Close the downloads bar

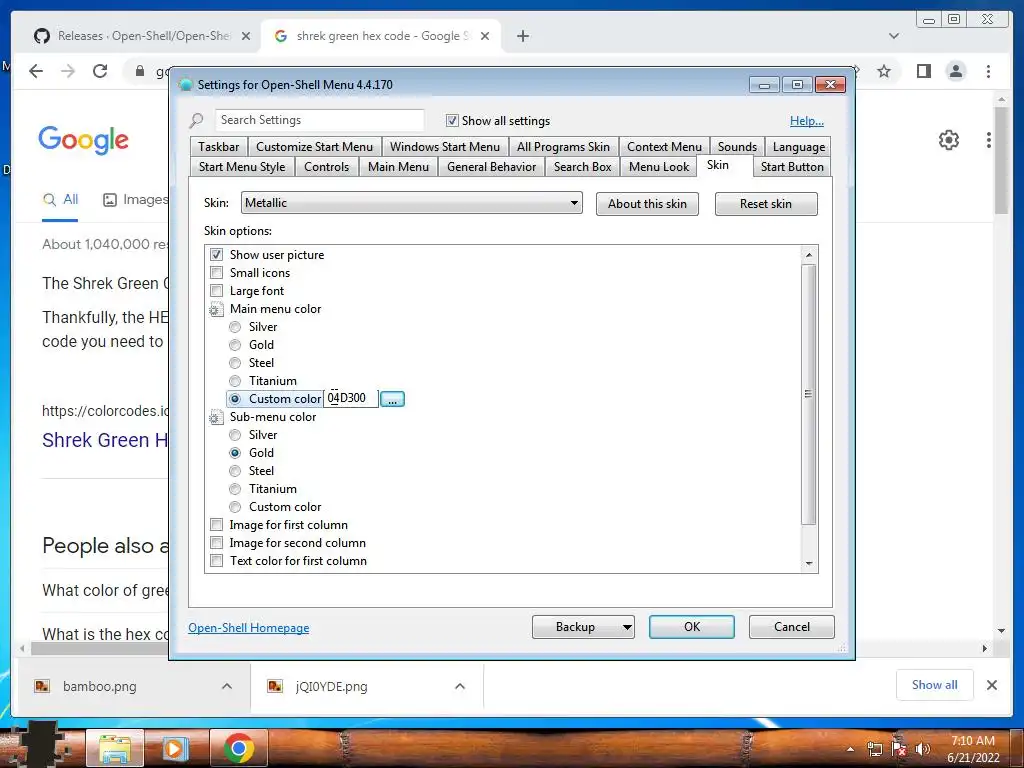tap(992, 685)
